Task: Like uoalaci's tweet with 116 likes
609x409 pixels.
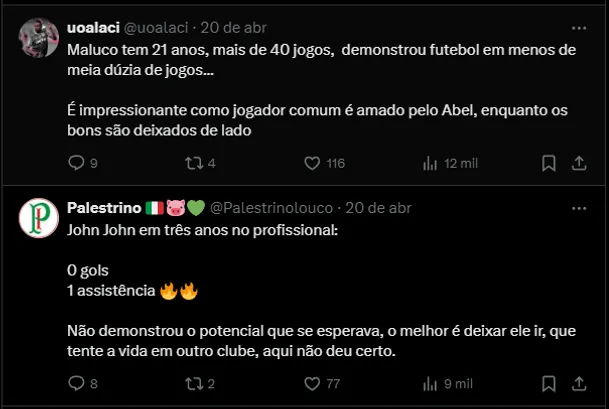Action: pyautogui.click(x=311, y=163)
